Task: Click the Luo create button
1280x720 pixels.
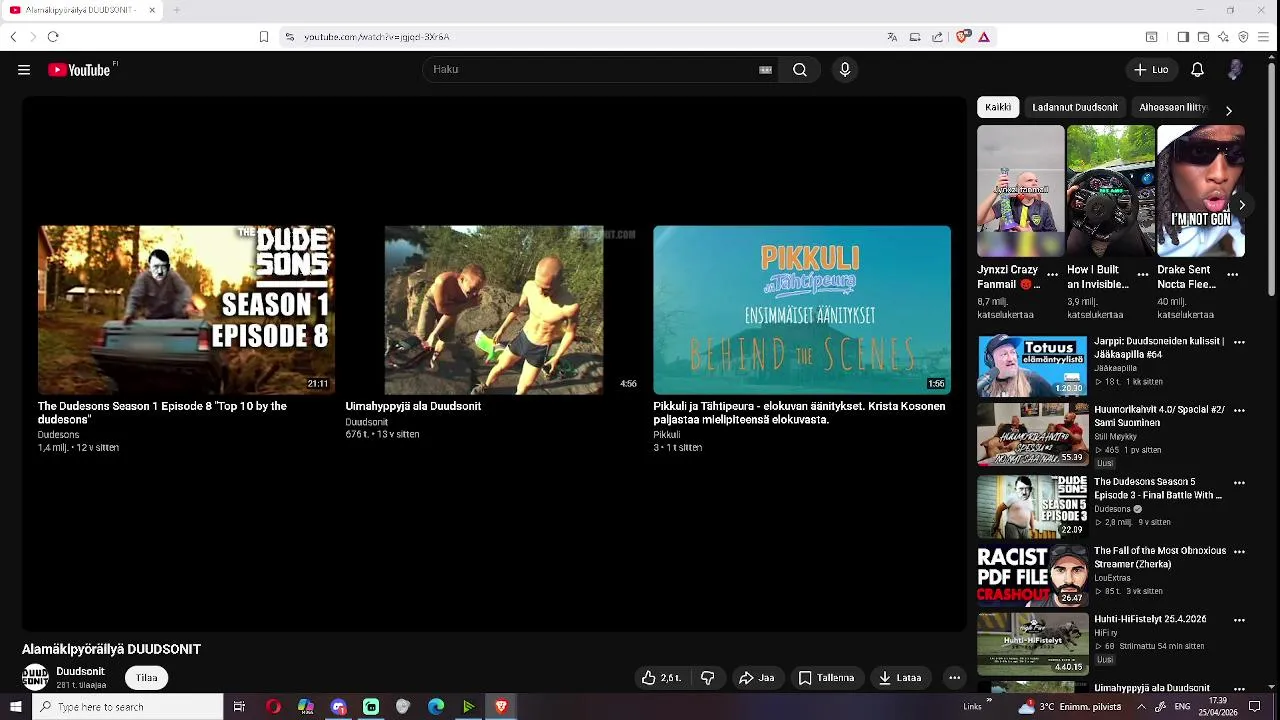Action: (x=1150, y=70)
